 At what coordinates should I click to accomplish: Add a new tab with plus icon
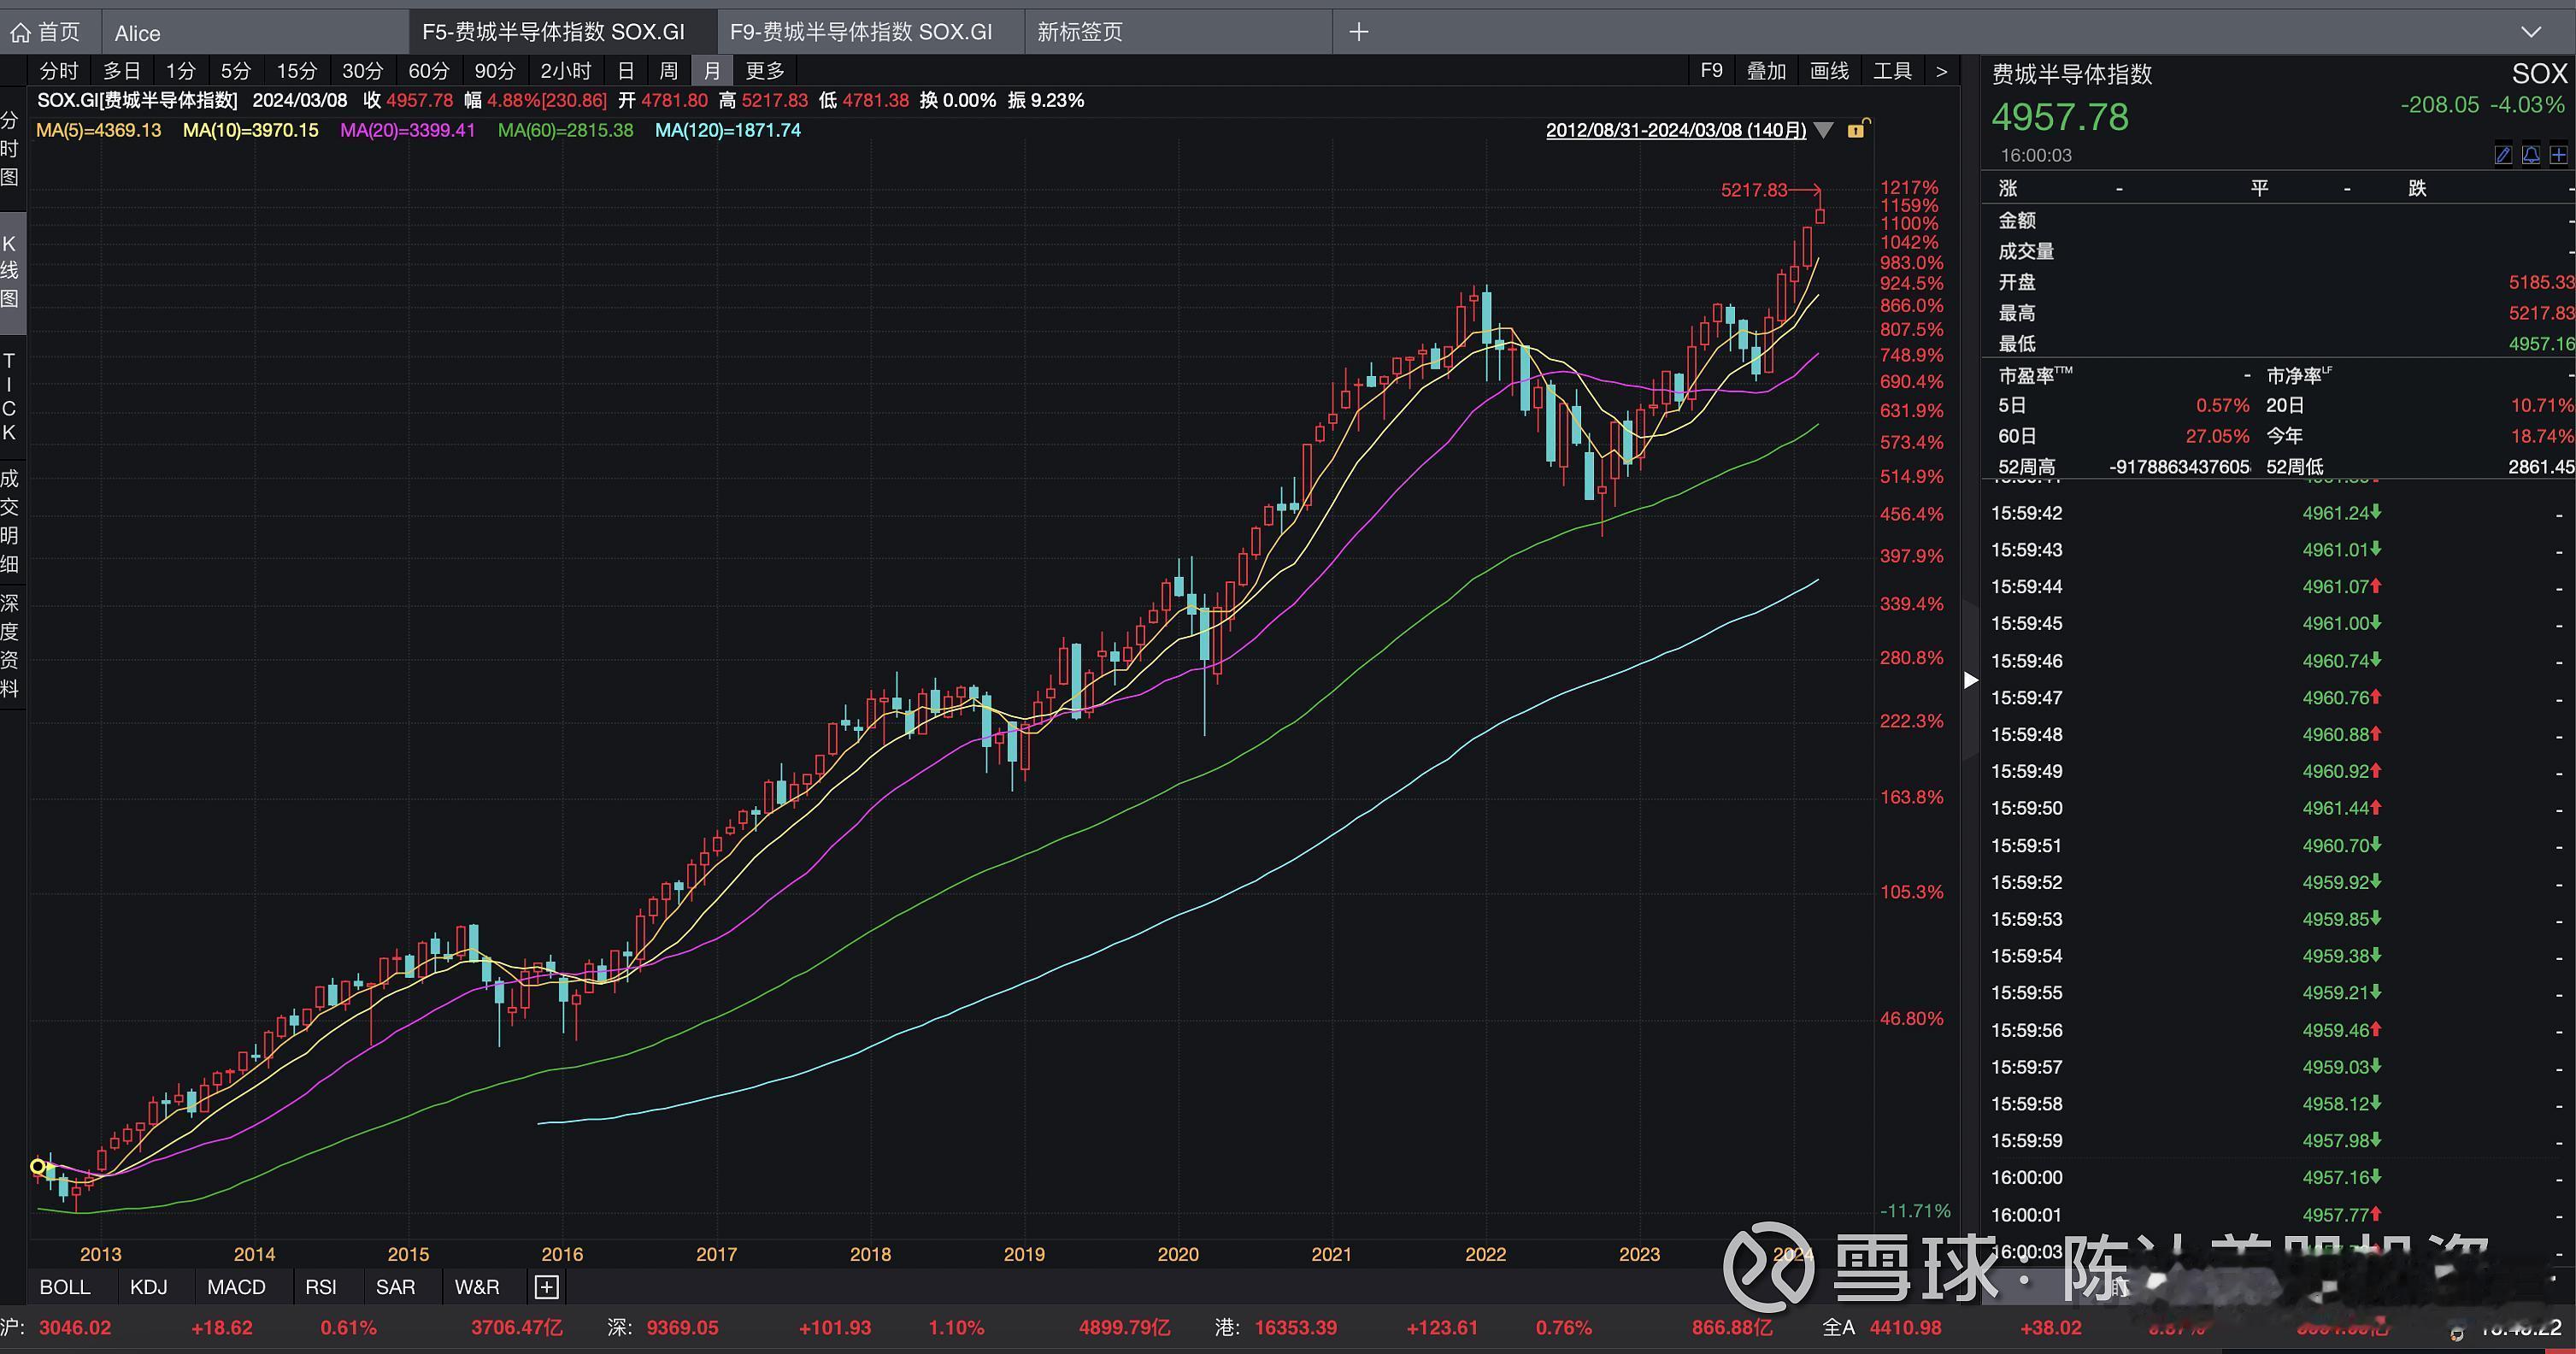(x=1358, y=32)
